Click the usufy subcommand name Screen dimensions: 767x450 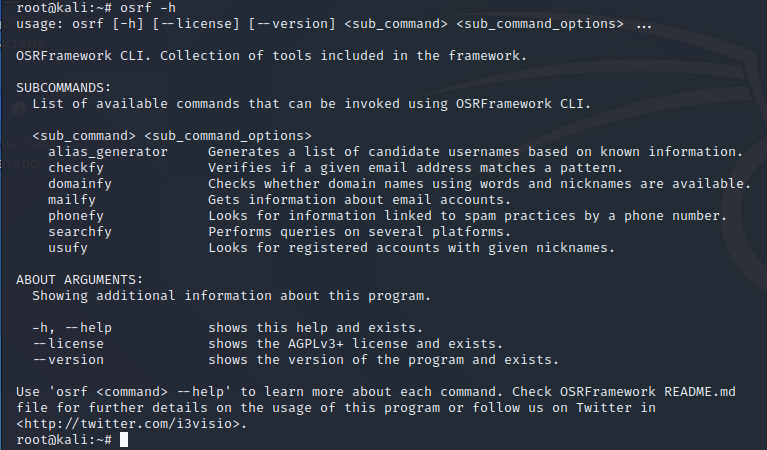tap(68, 248)
